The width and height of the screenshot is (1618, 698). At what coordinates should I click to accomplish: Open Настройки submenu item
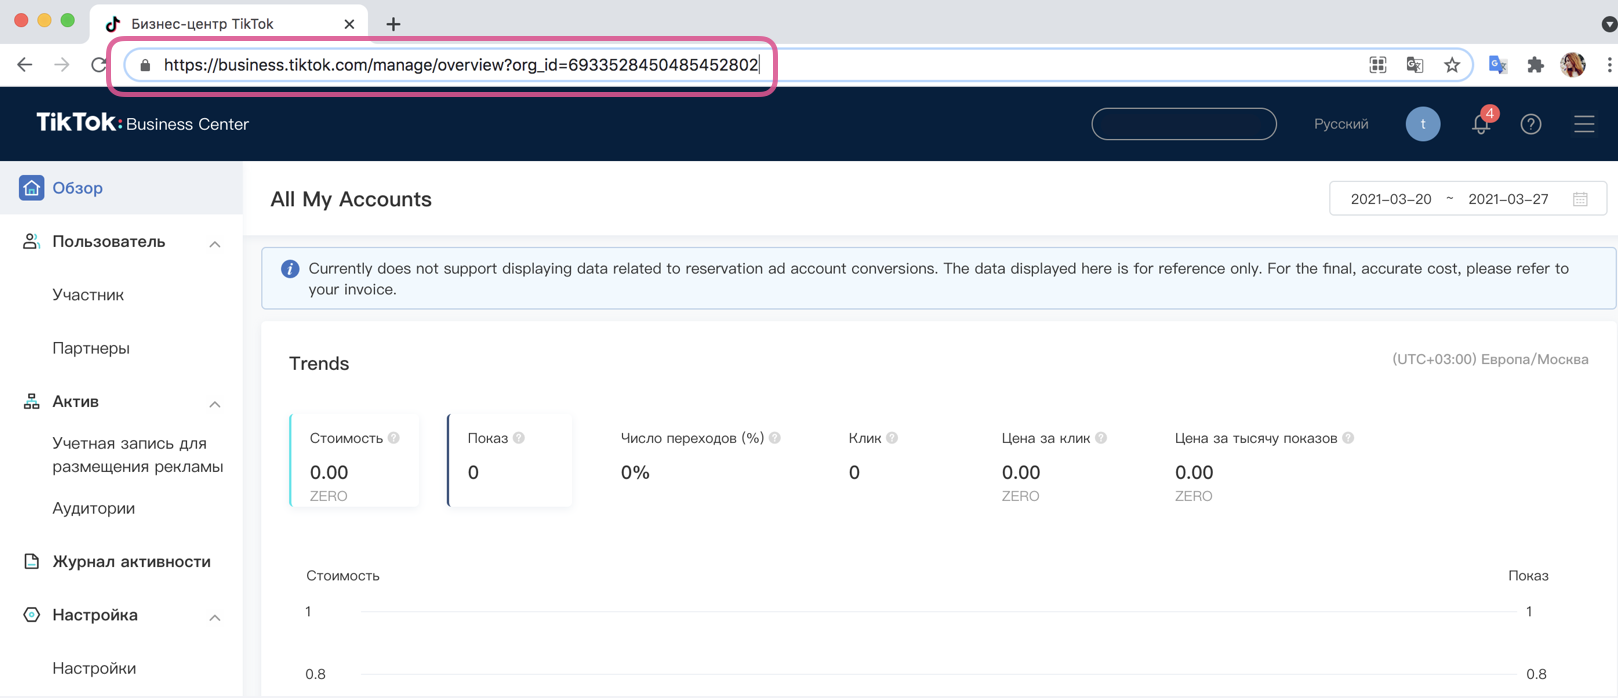pyautogui.click(x=94, y=668)
